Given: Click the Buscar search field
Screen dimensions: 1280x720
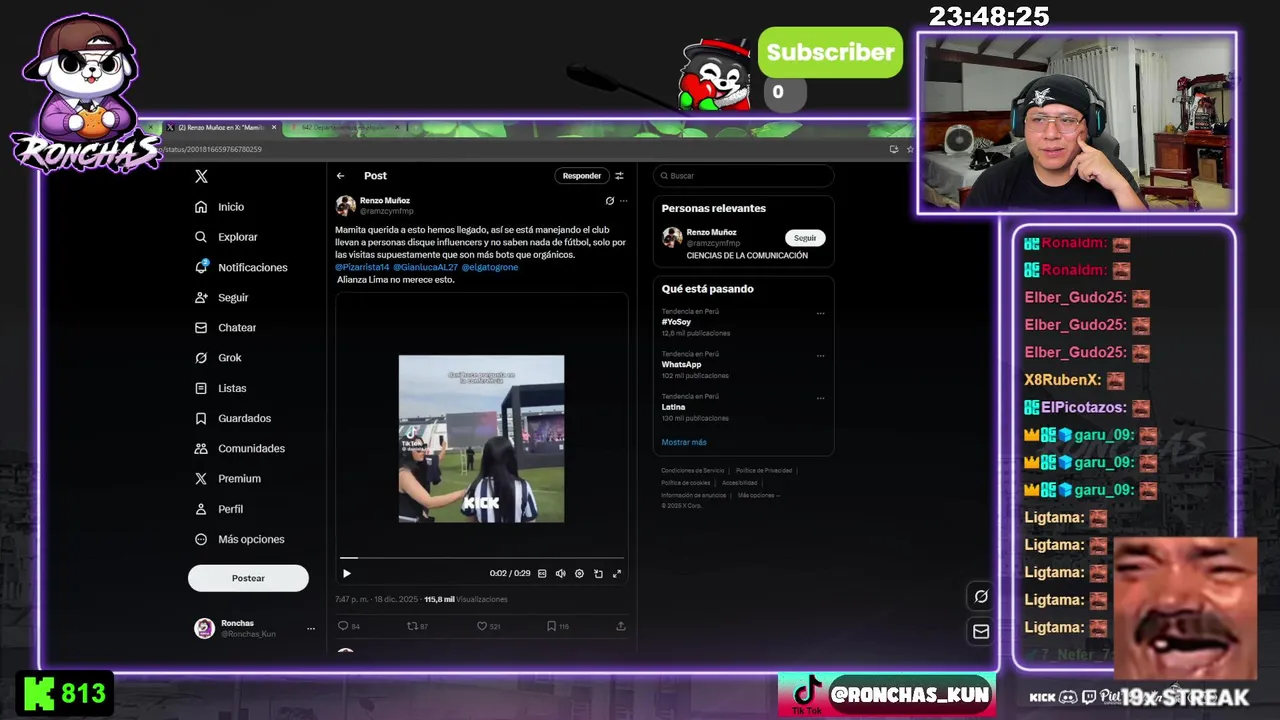Looking at the screenshot, I should point(743,176).
